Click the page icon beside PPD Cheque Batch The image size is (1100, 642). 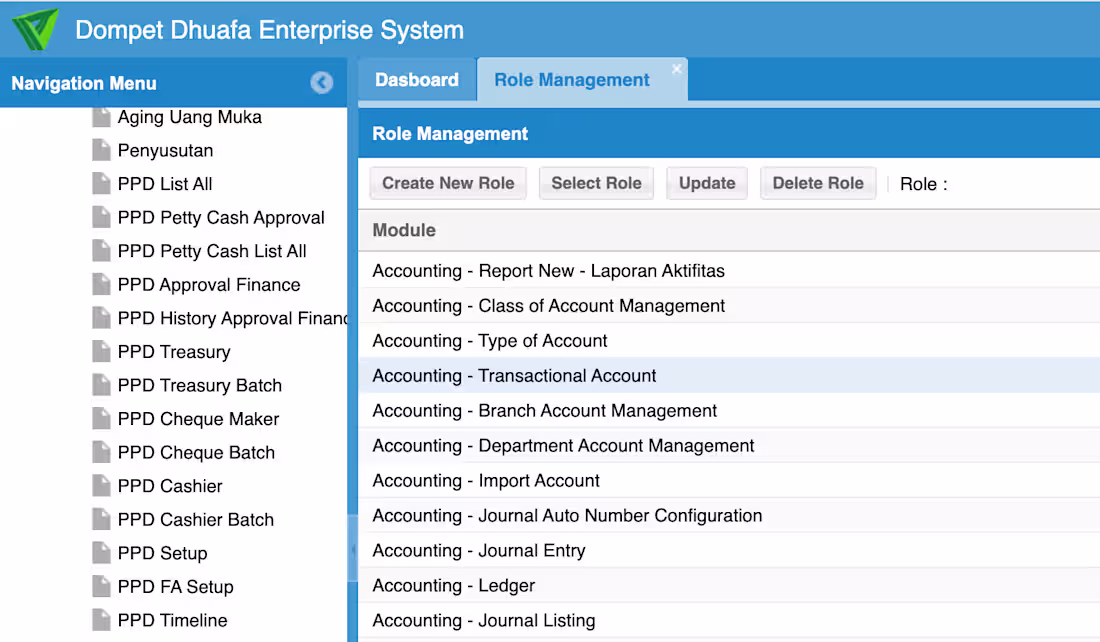coord(101,453)
